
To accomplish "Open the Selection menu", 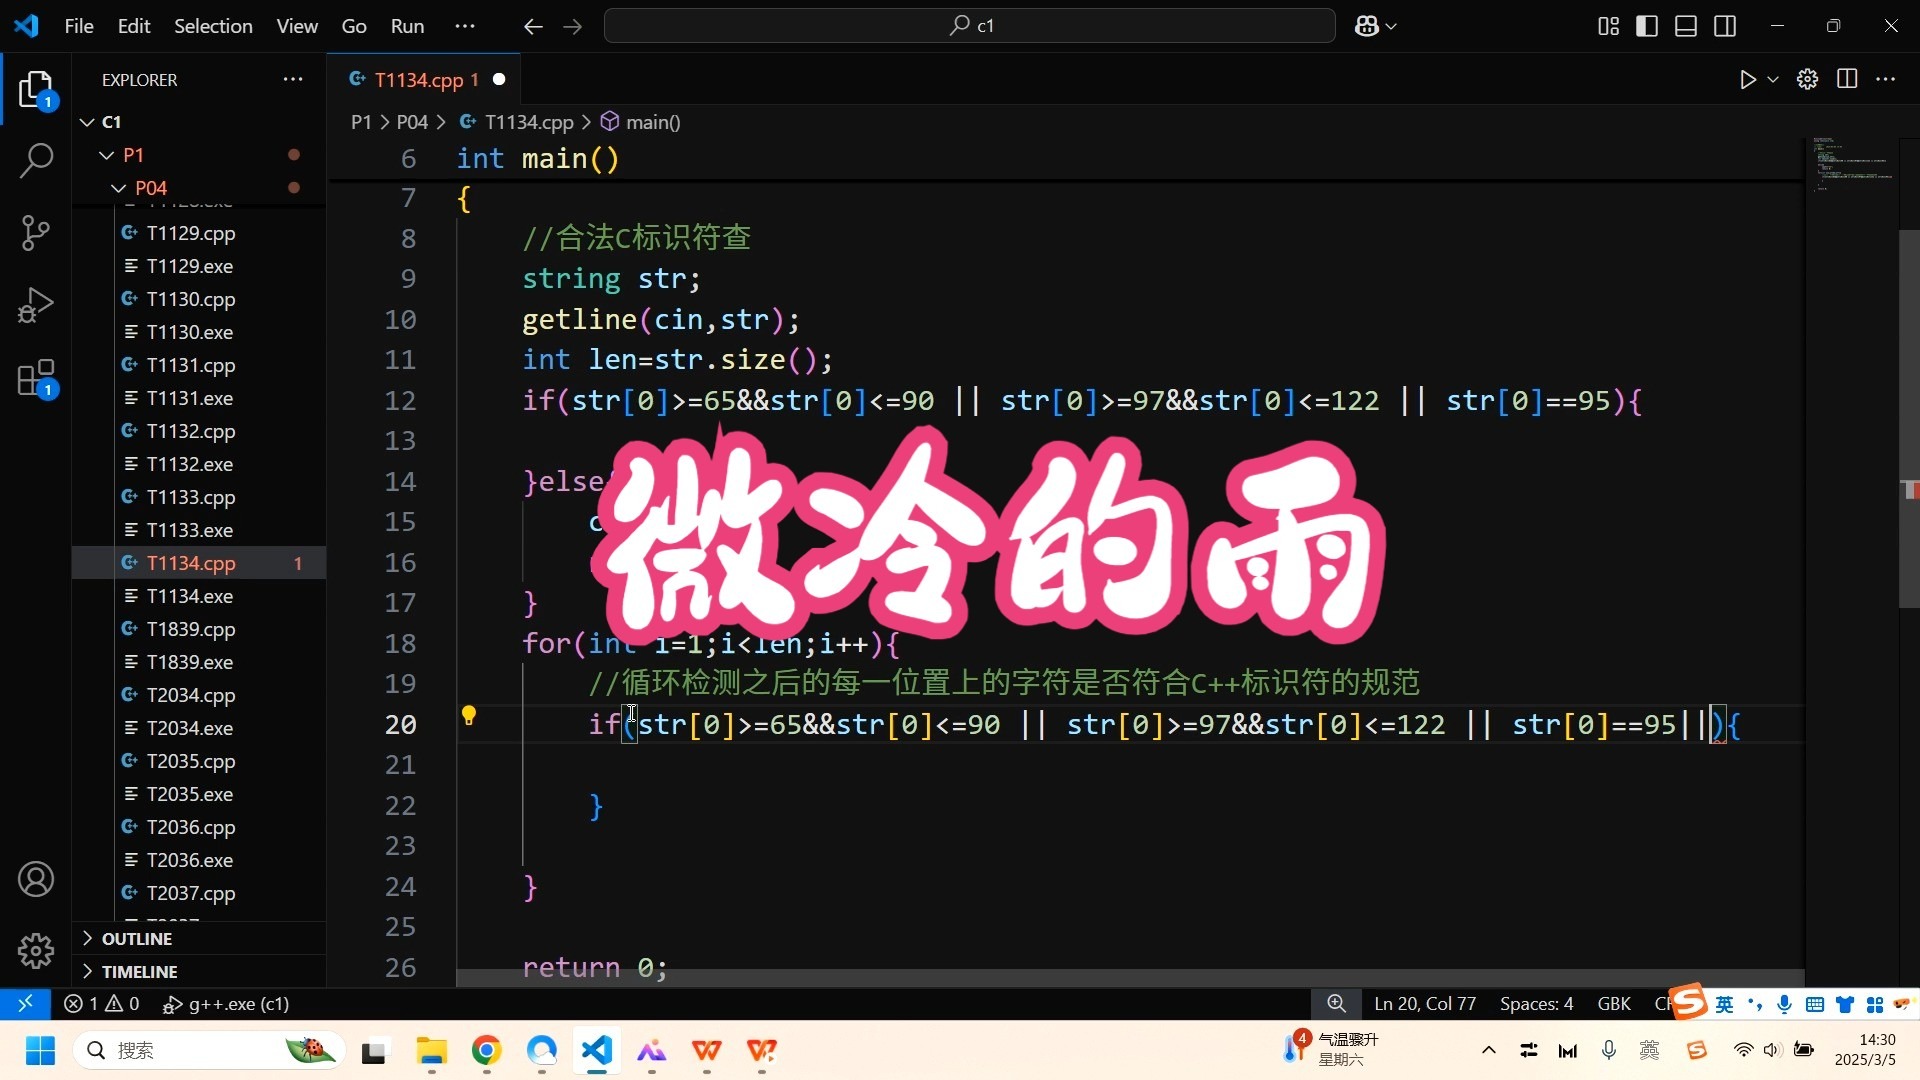I will [x=213, y=26].
